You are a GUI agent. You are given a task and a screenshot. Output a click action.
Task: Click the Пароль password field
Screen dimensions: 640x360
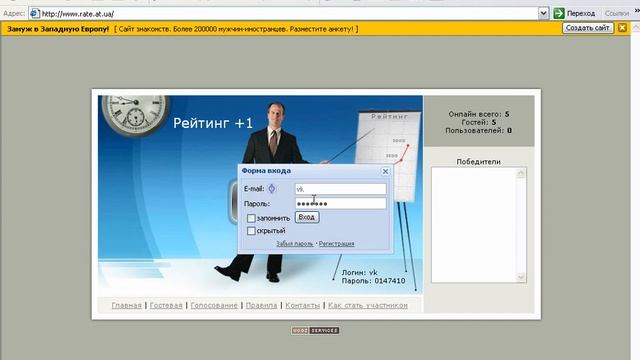[340, 204]
